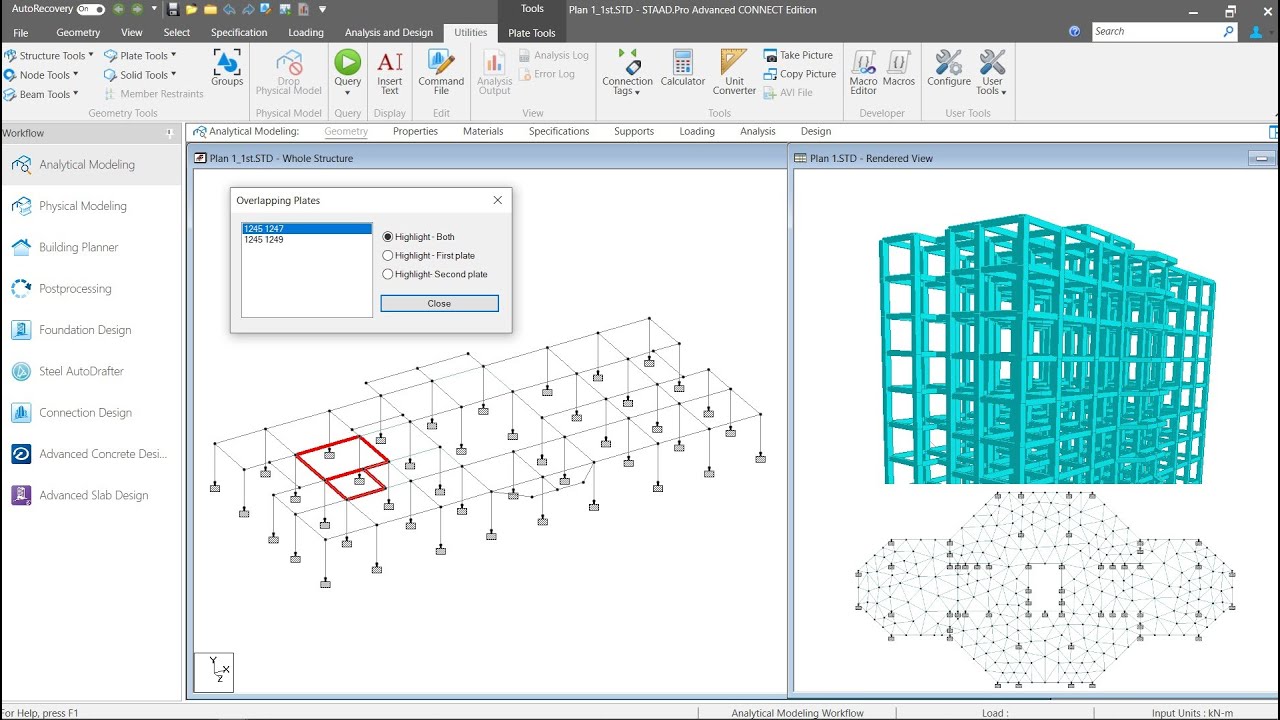Open Configure settings
Viewport: 1280px width, 720px height.
948,68
